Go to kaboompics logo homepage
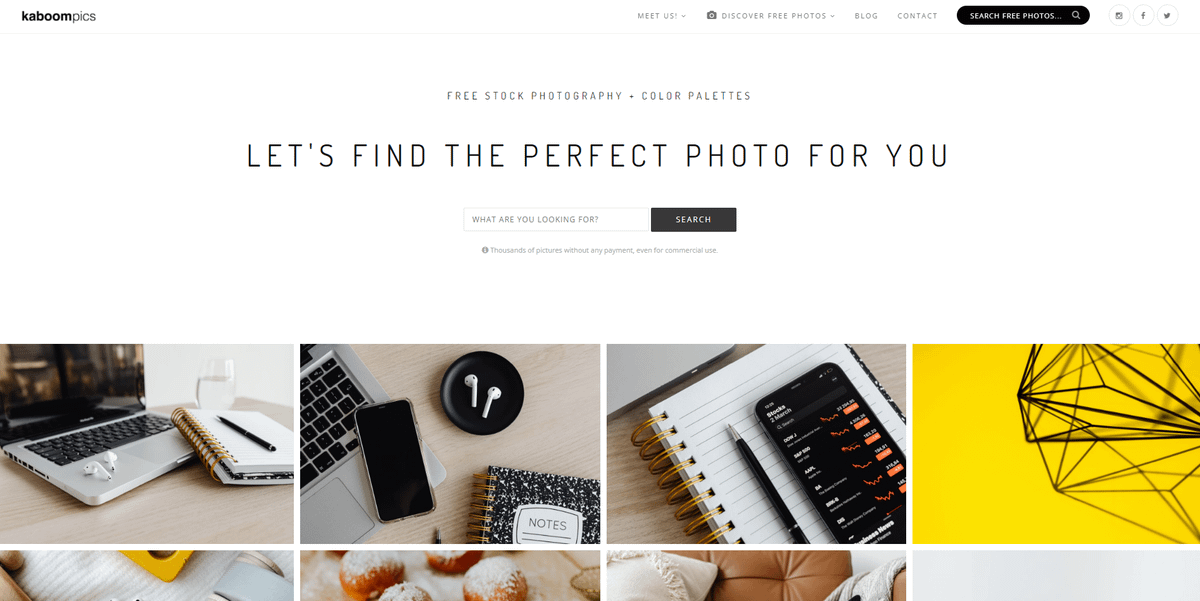Image resolution: width=1200 pixels, height=601 pixels. coord(59,16)
